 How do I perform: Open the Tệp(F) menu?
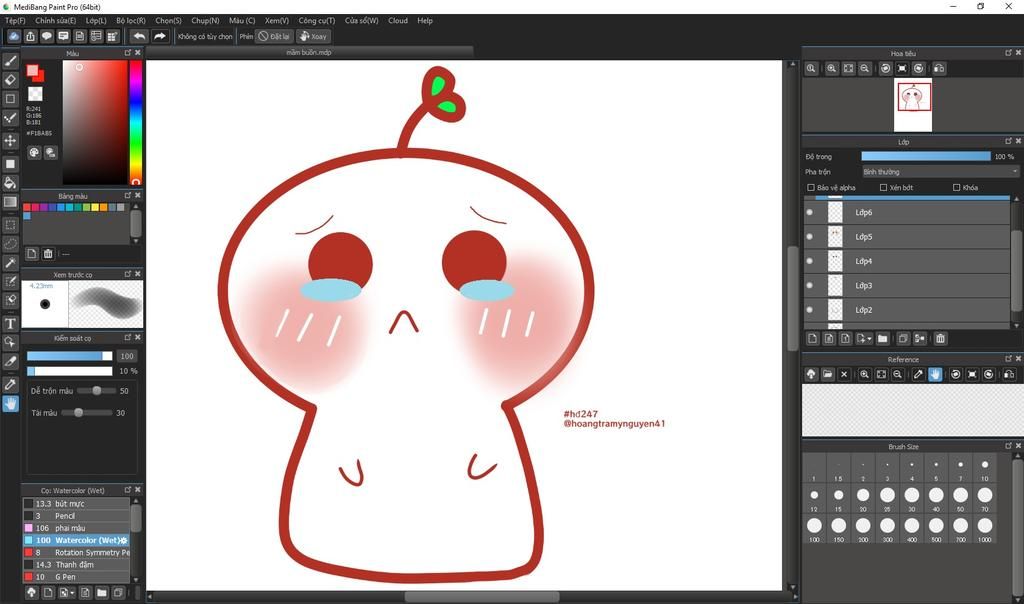[x=15, y=20]
